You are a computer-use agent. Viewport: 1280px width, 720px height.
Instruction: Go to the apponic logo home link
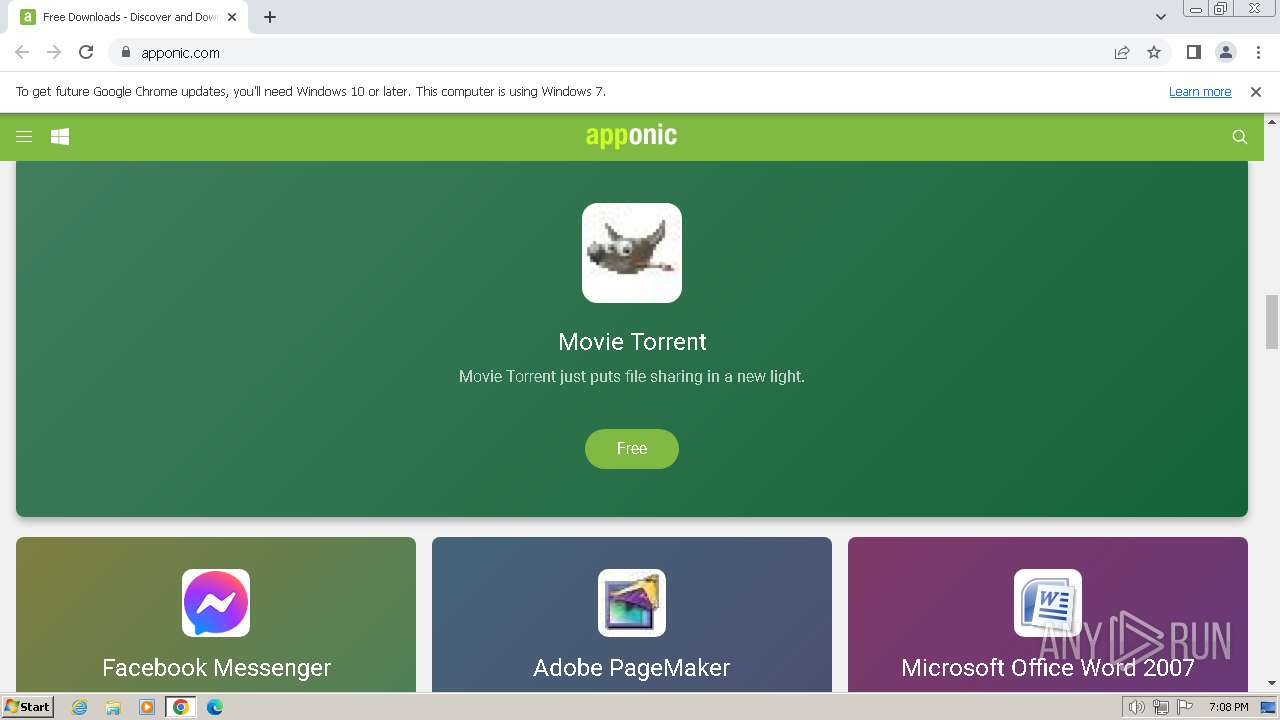coord(631,135)
